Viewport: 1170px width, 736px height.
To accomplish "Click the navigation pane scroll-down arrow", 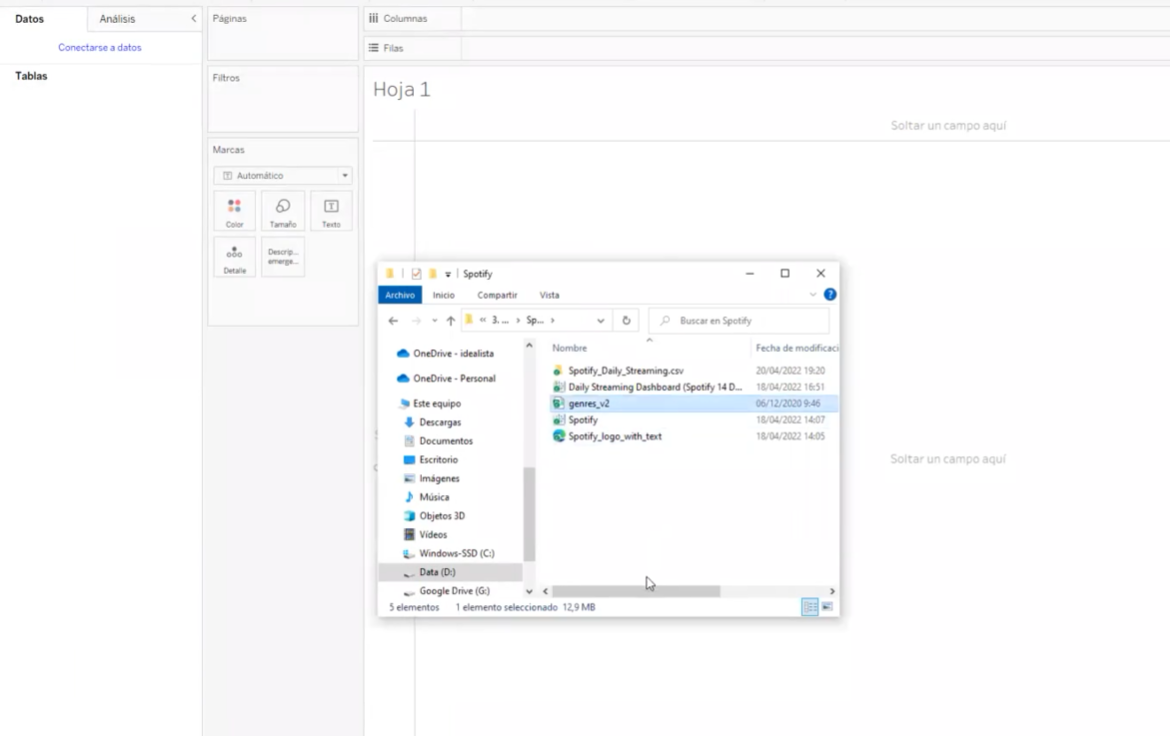I will [x=529, y=591].
